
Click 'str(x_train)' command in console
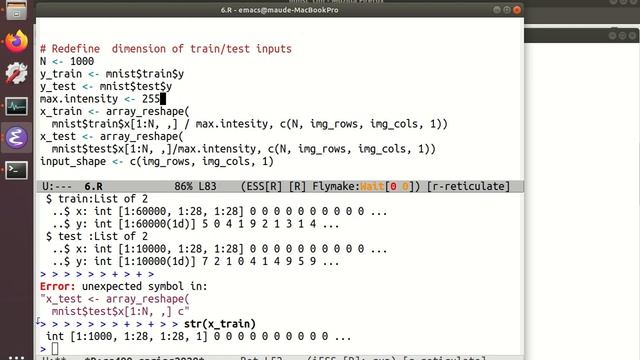pyautogui.click(x=220, y=324)
